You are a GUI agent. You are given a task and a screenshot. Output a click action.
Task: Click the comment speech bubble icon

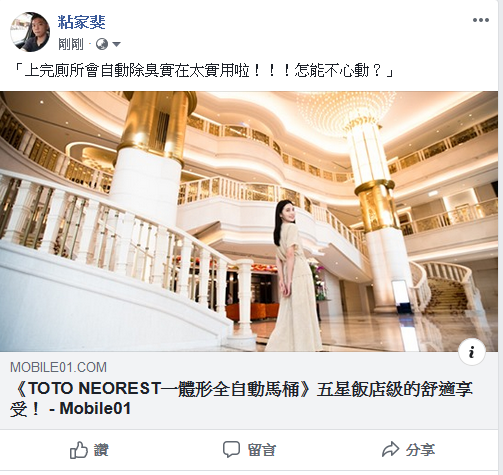pos(231,450)
